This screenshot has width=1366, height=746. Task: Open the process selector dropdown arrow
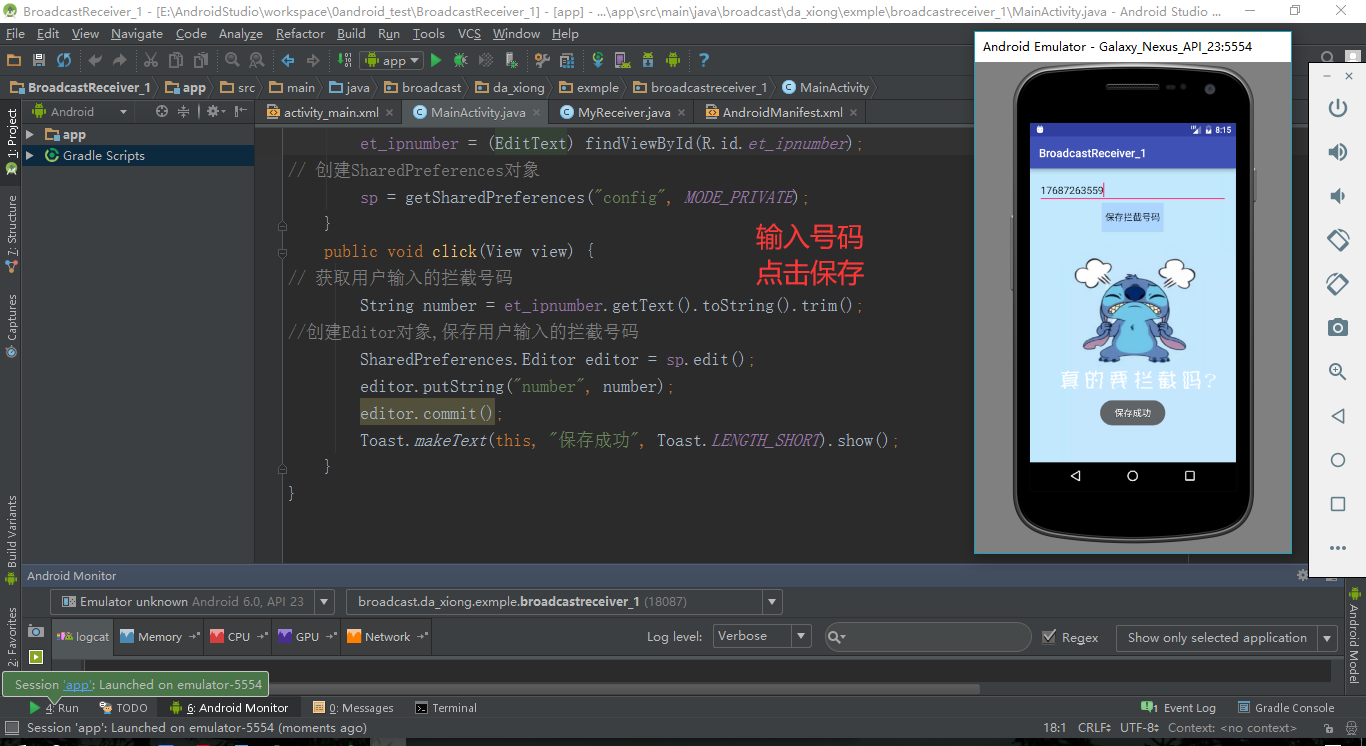coord(771,602)
